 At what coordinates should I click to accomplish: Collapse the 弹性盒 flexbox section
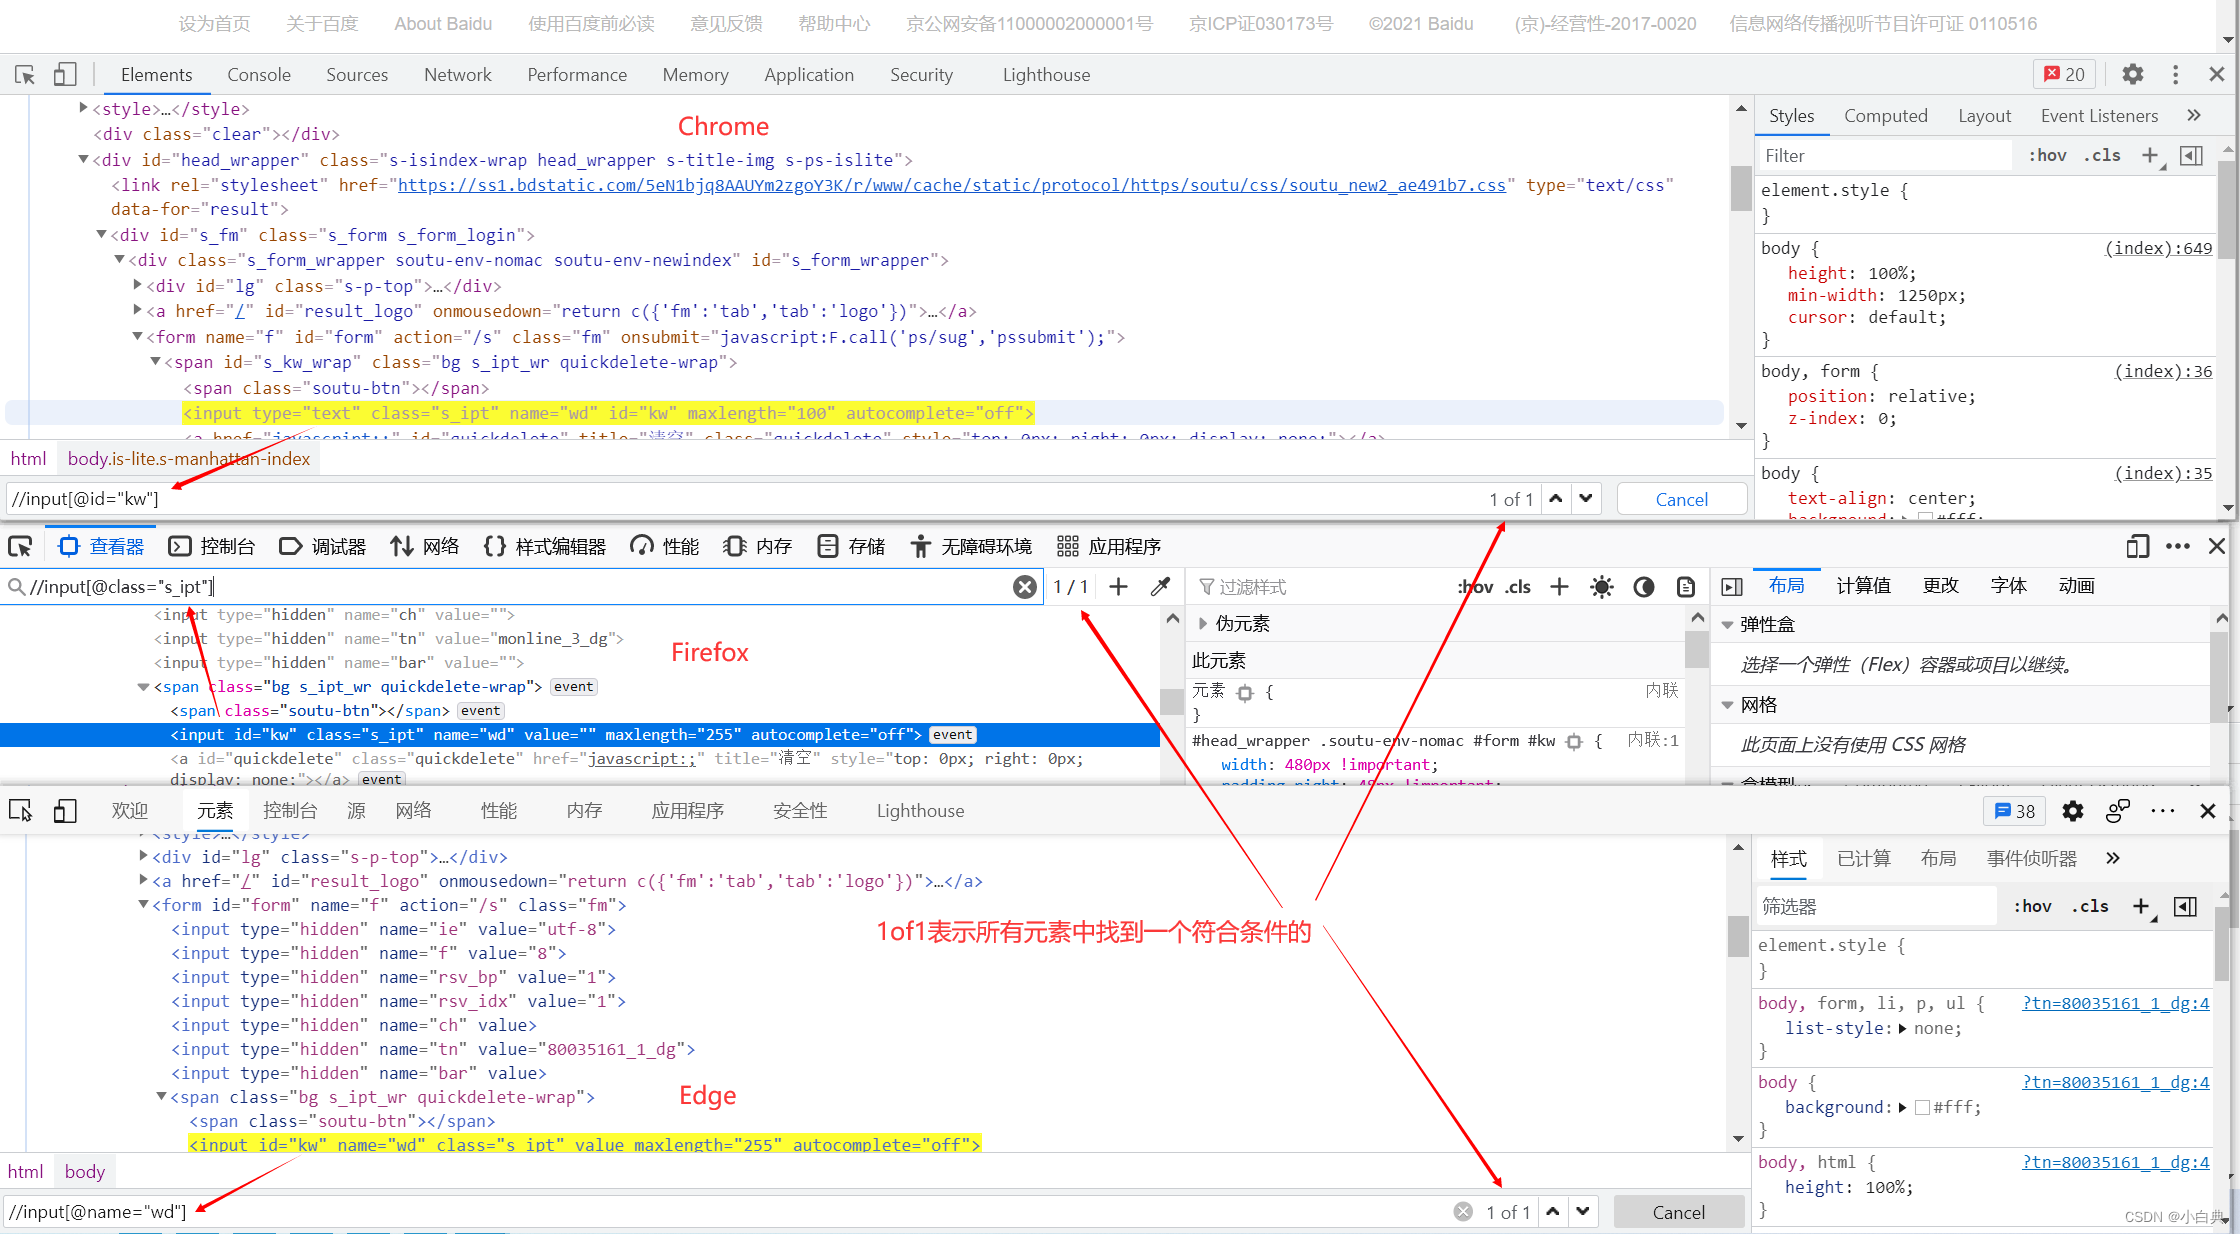point(1727,625)
